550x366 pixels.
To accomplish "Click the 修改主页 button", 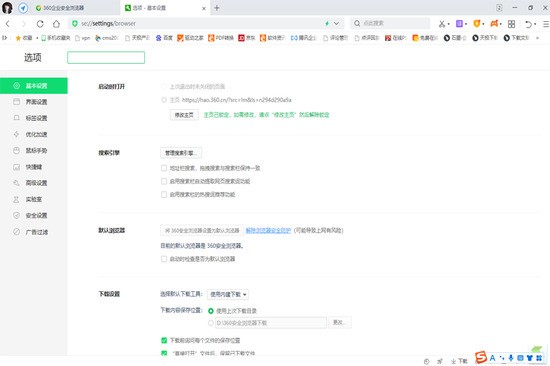I will (x=184, y=115).
